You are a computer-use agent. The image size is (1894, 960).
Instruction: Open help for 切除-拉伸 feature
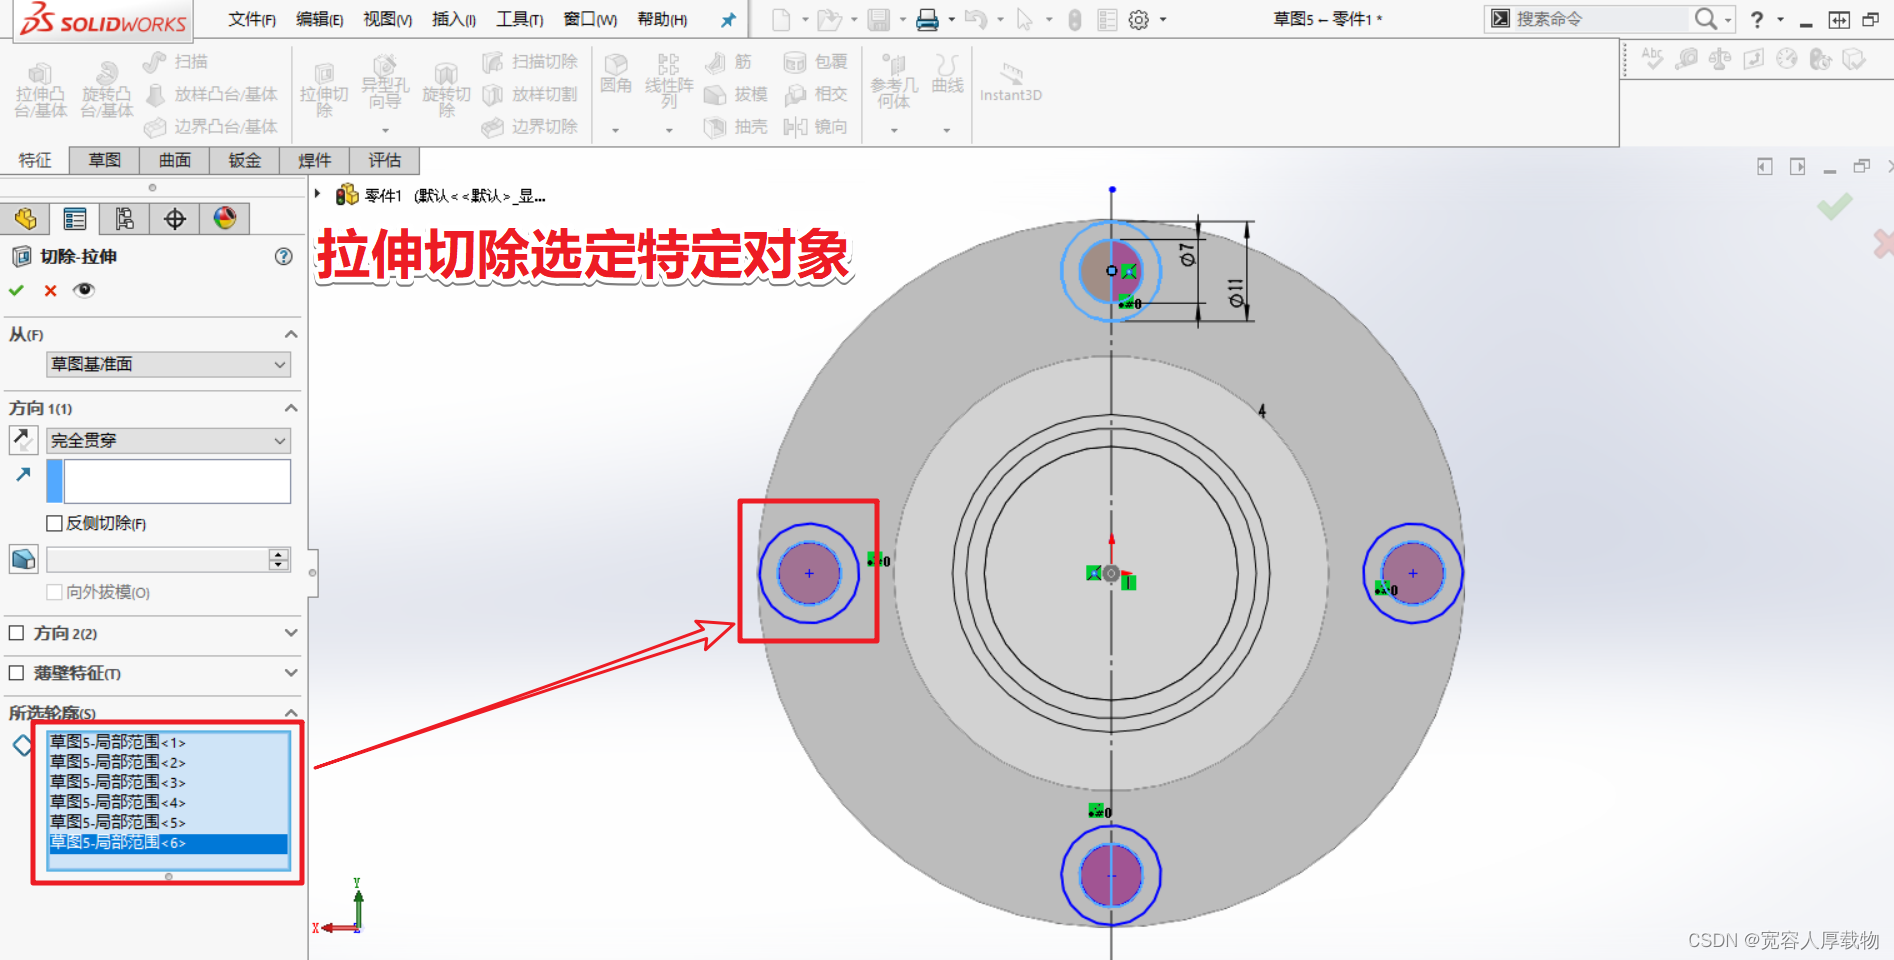pos(284,257)
